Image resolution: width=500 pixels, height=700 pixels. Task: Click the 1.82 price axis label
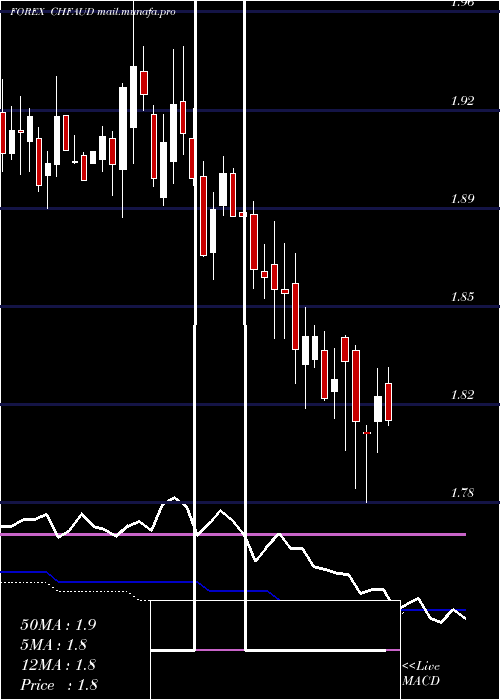[x=462, y=395]
